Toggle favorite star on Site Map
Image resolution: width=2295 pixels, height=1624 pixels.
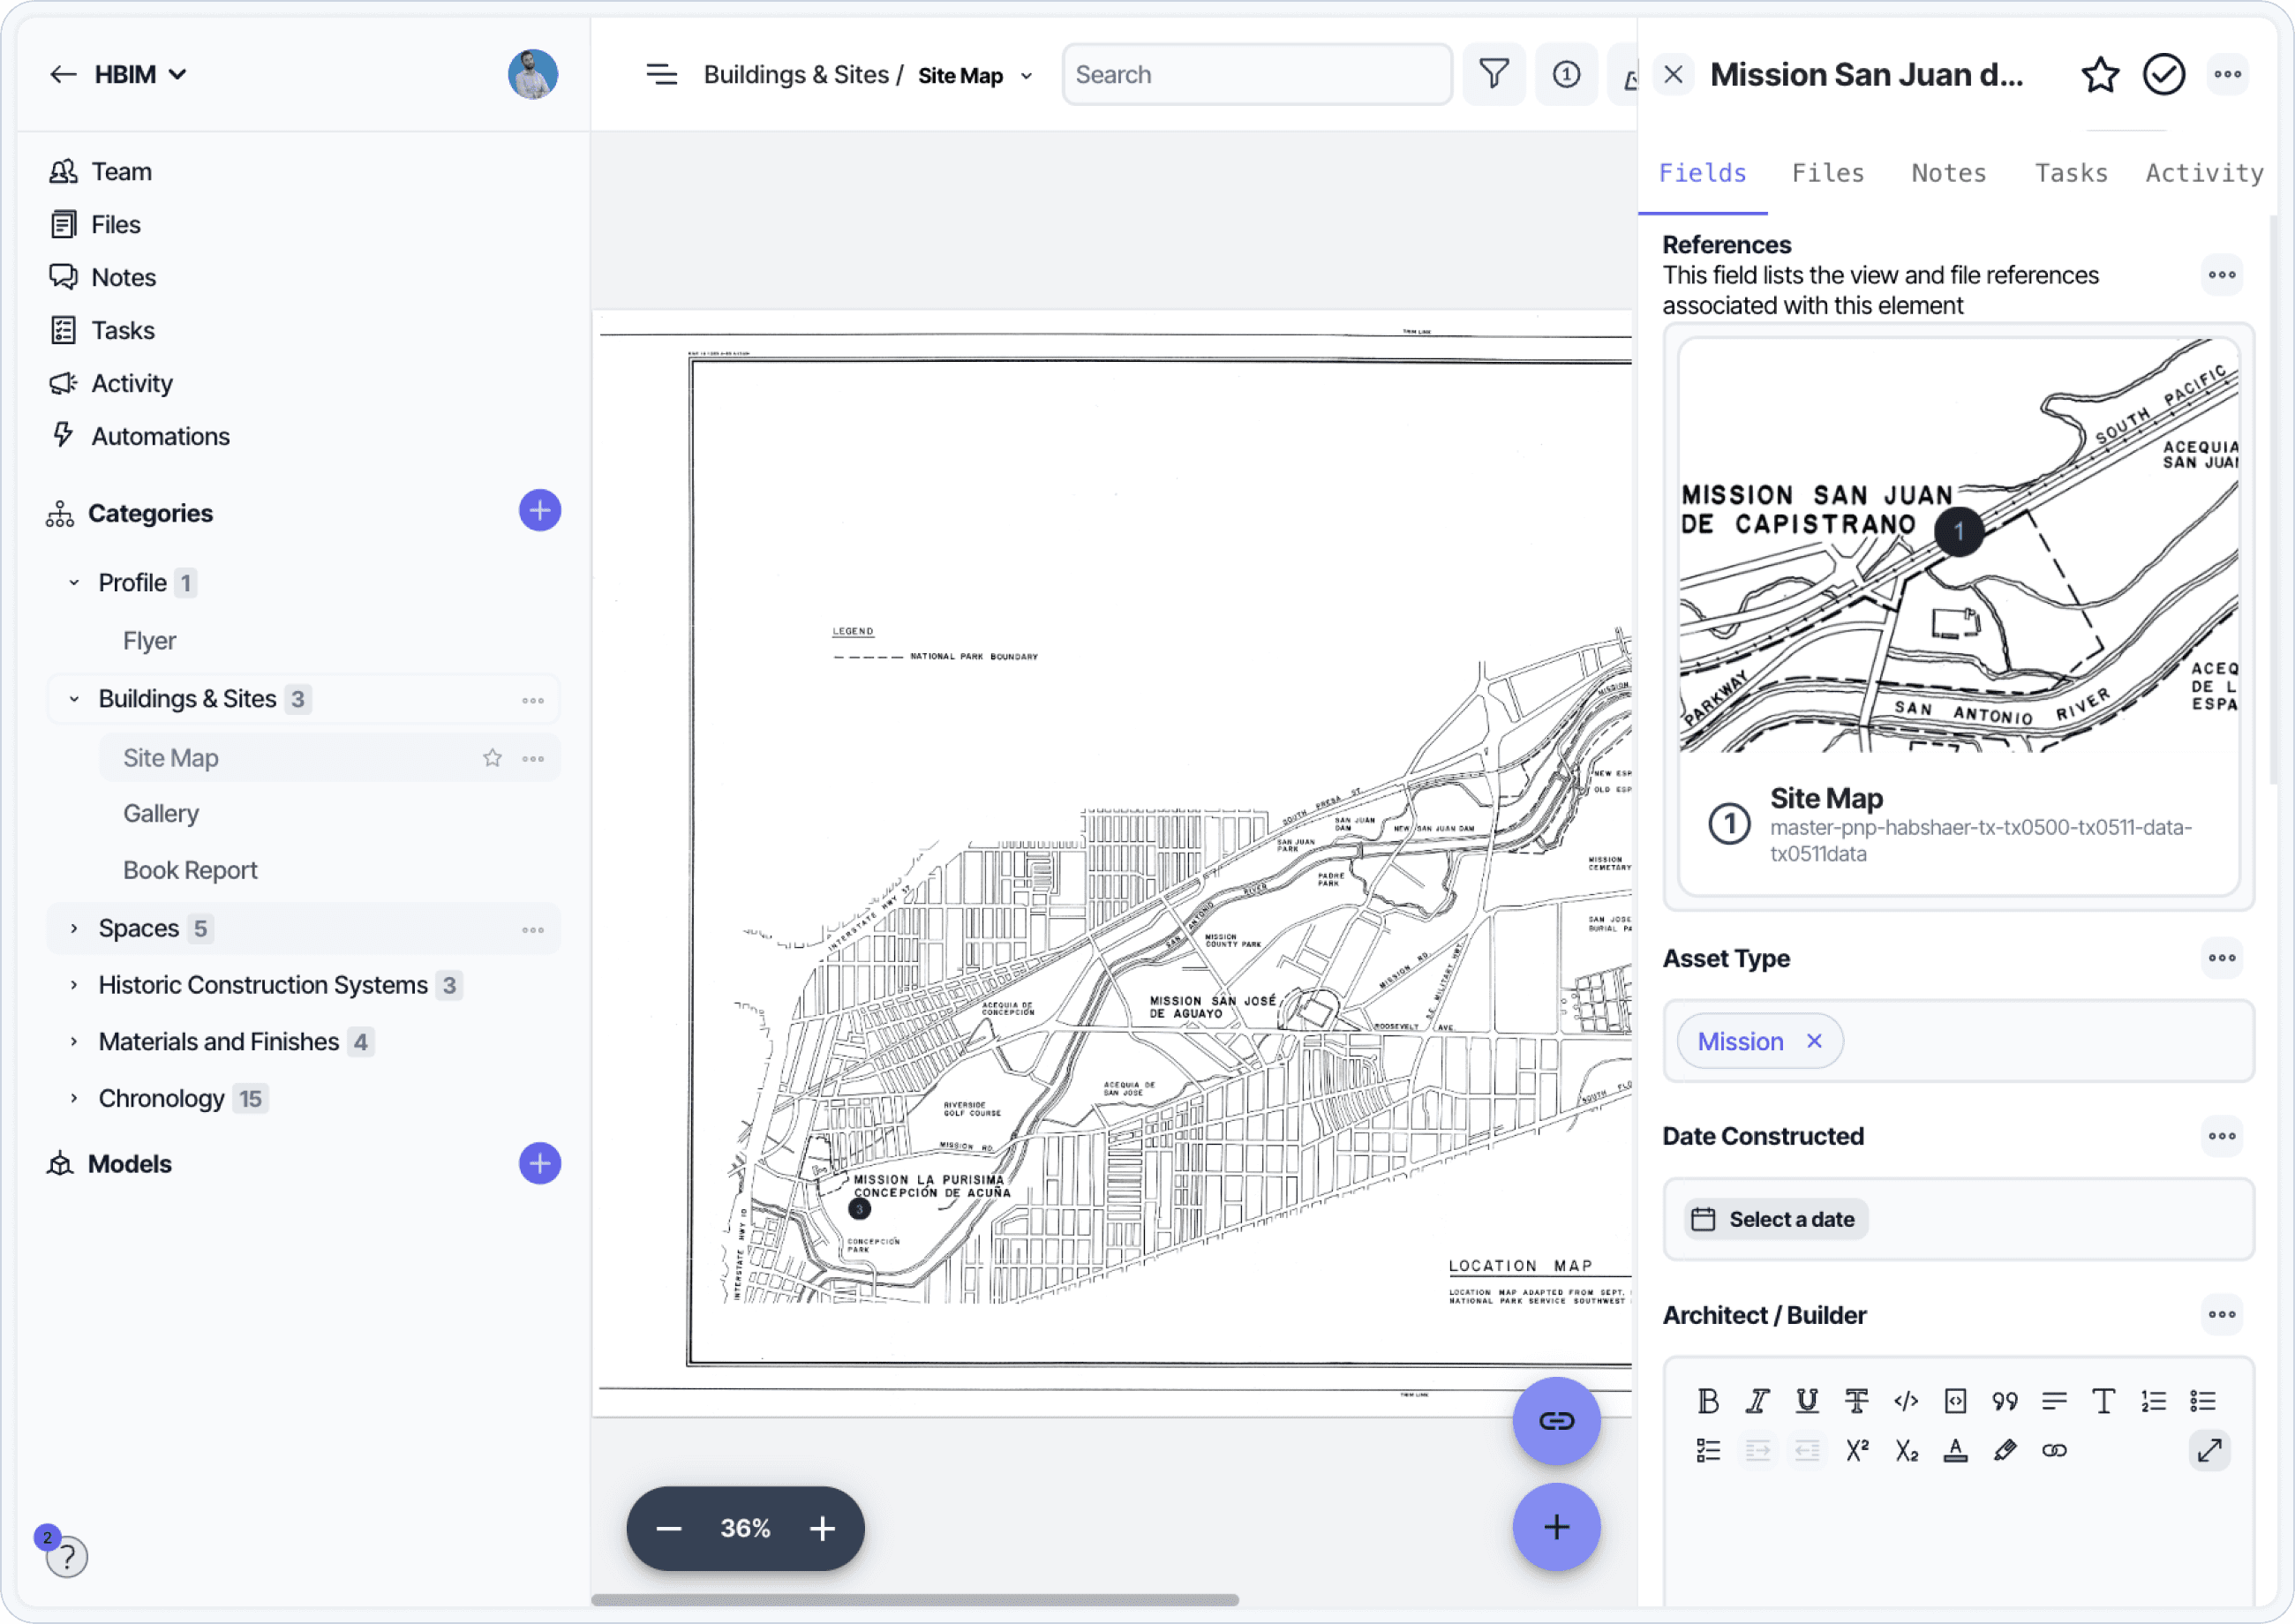point(492,758)
